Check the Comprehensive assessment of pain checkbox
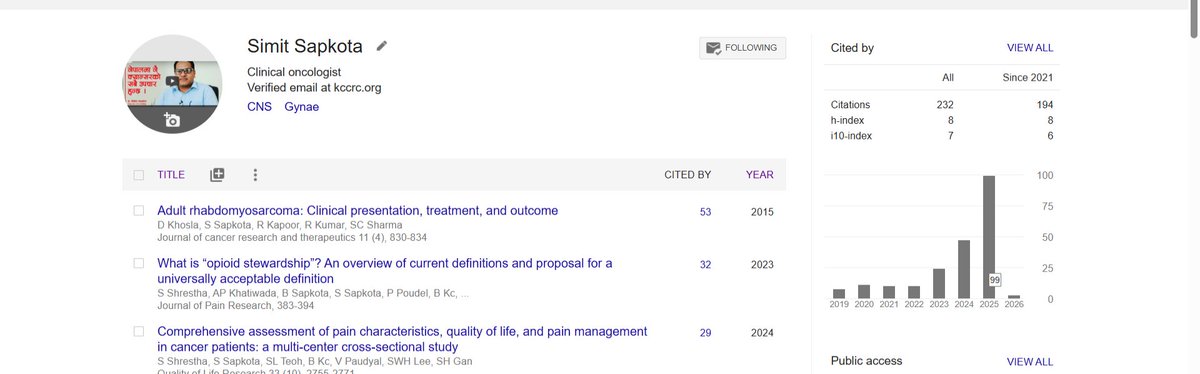Screen dimensions: 1200x374 139,331
